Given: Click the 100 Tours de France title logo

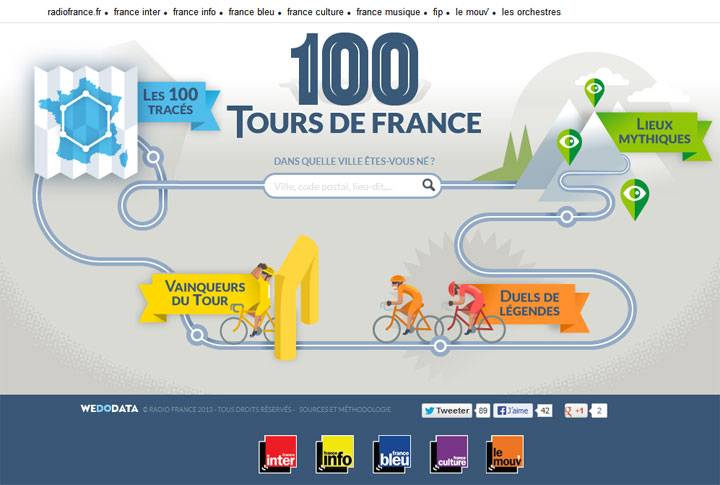Looking at the screenshot, I should click(354, 85).
